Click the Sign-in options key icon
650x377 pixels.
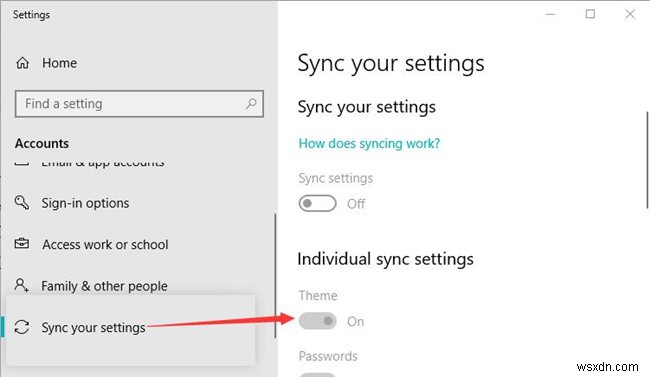[x=22, y=203]
